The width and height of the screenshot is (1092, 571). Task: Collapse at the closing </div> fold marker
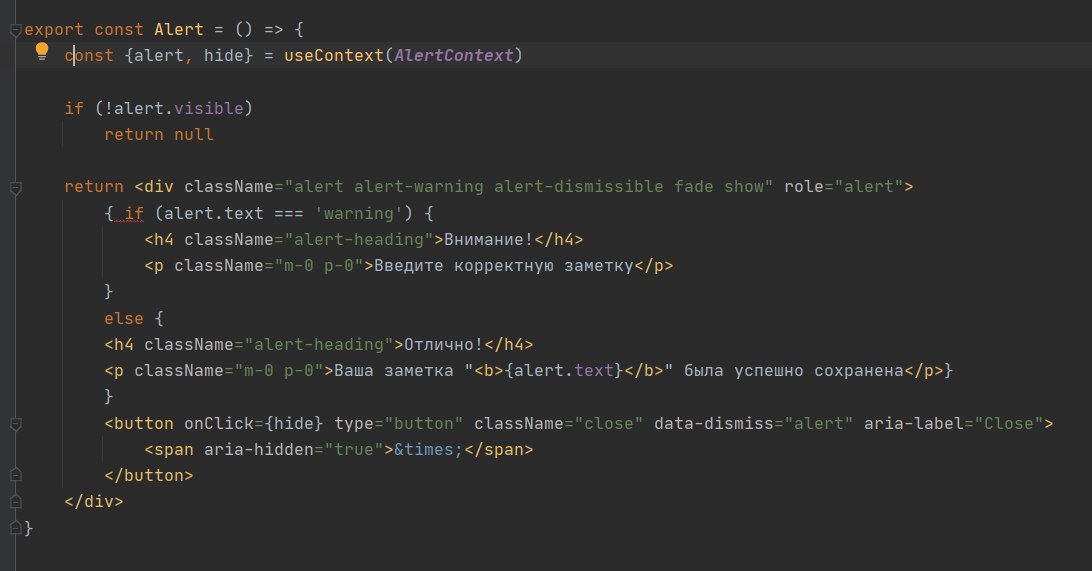coord(15,501)
